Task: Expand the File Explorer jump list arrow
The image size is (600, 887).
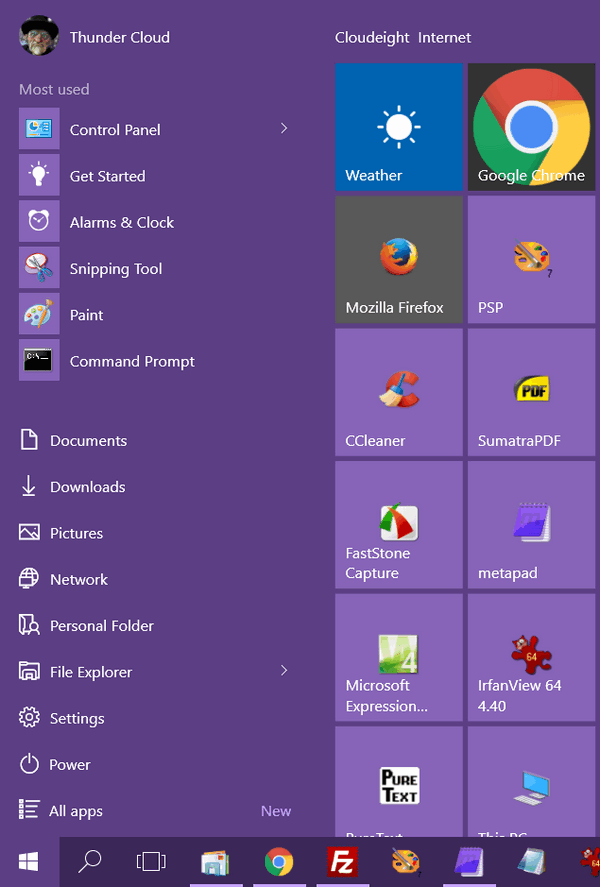Action: tap(284, 671)
